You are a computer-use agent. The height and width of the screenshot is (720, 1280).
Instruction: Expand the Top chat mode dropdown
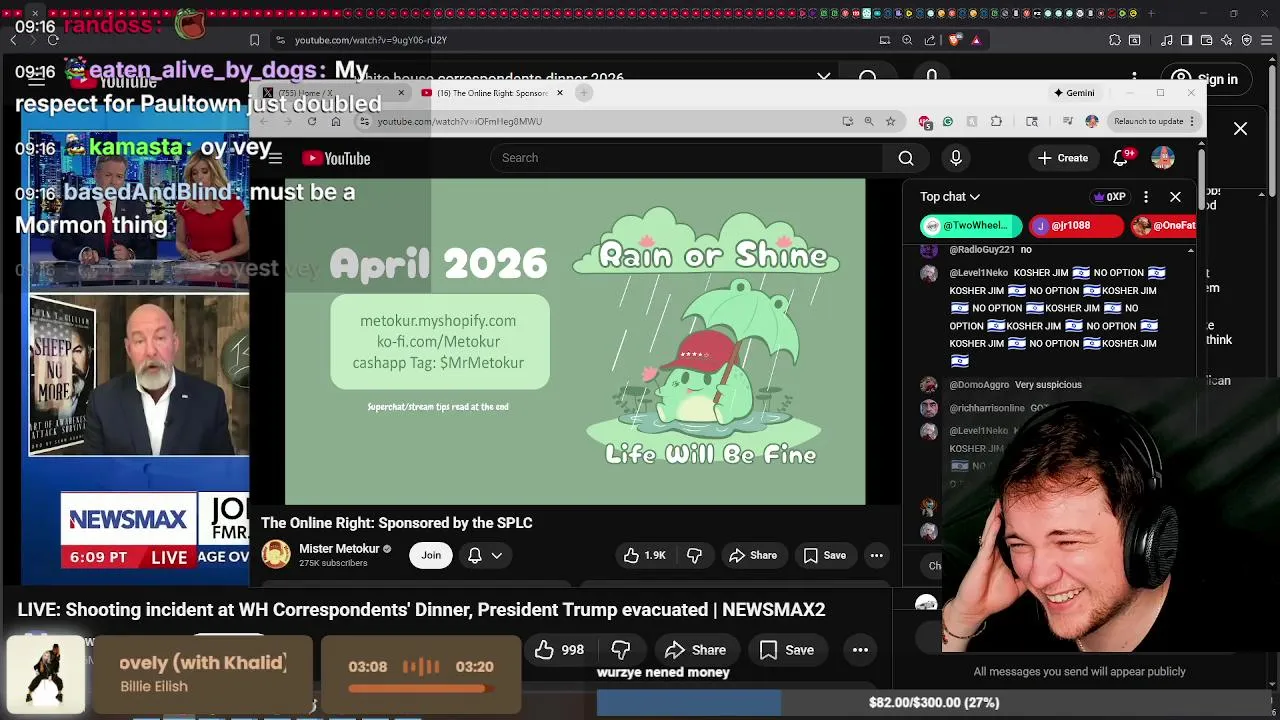[x=950, y=197]
